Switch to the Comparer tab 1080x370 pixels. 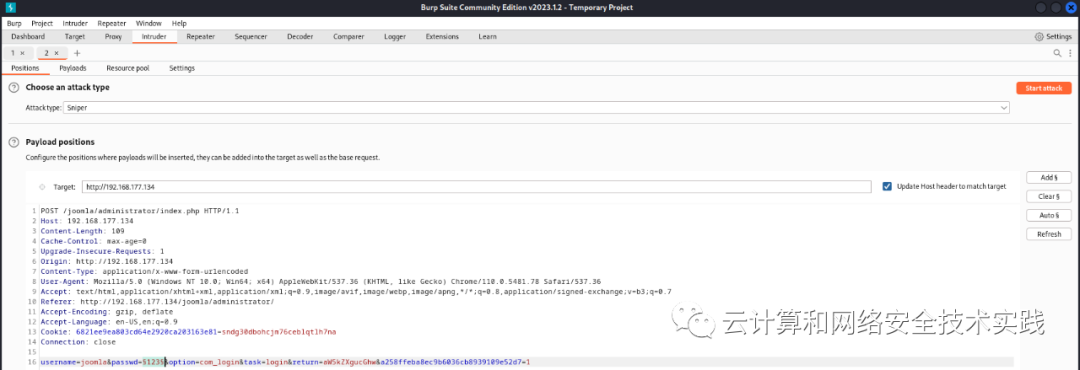349,37
